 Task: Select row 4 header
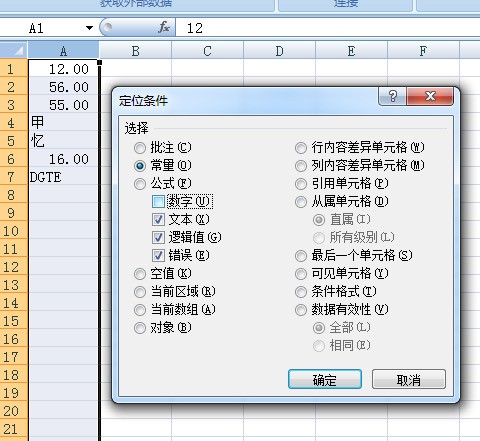pos(14,123)
